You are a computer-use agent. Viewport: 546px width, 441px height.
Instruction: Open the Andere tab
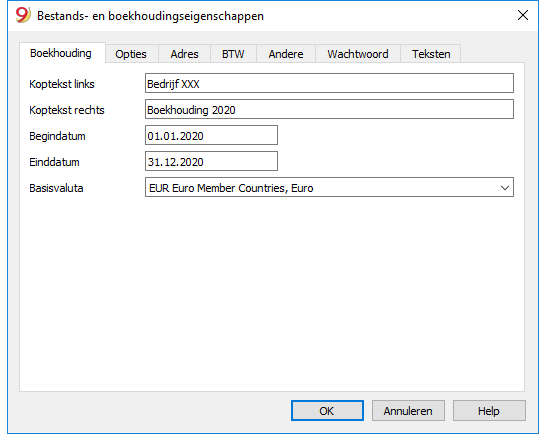[286, 54]
